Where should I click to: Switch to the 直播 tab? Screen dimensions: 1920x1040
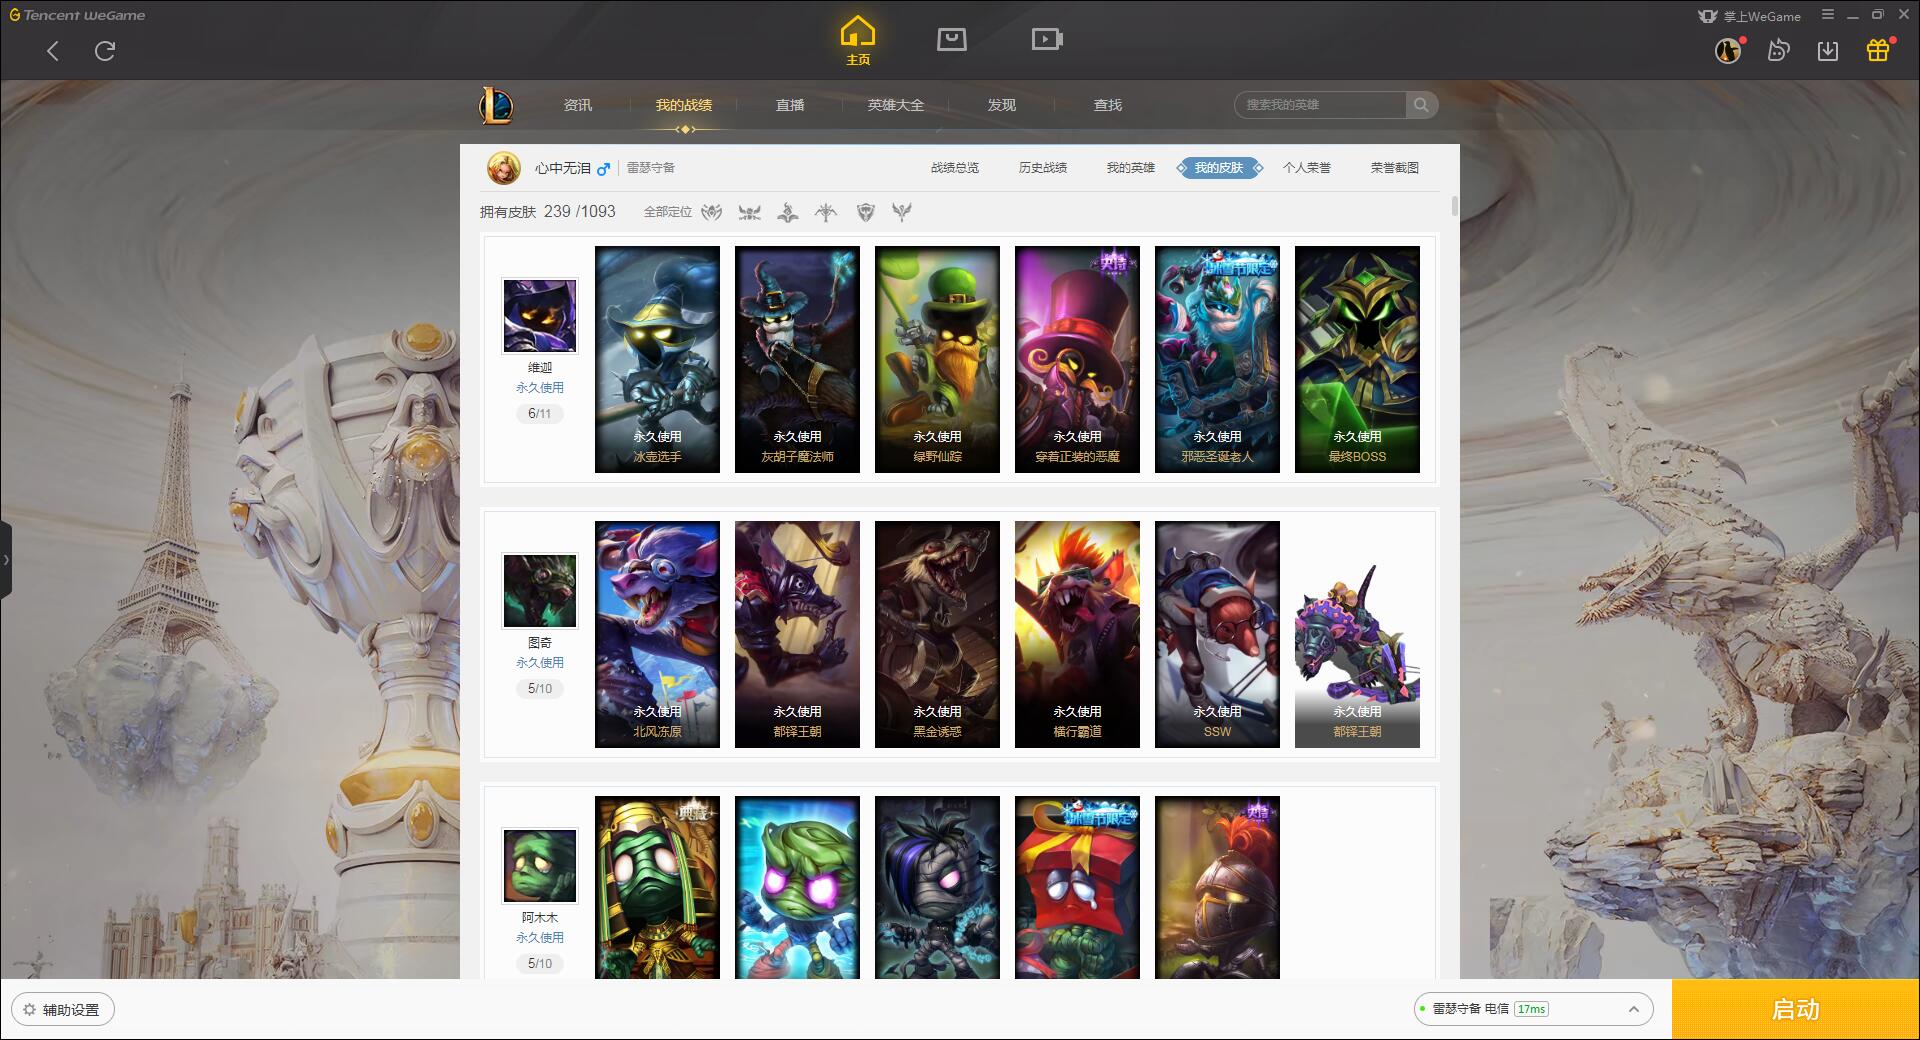[790, 105]
